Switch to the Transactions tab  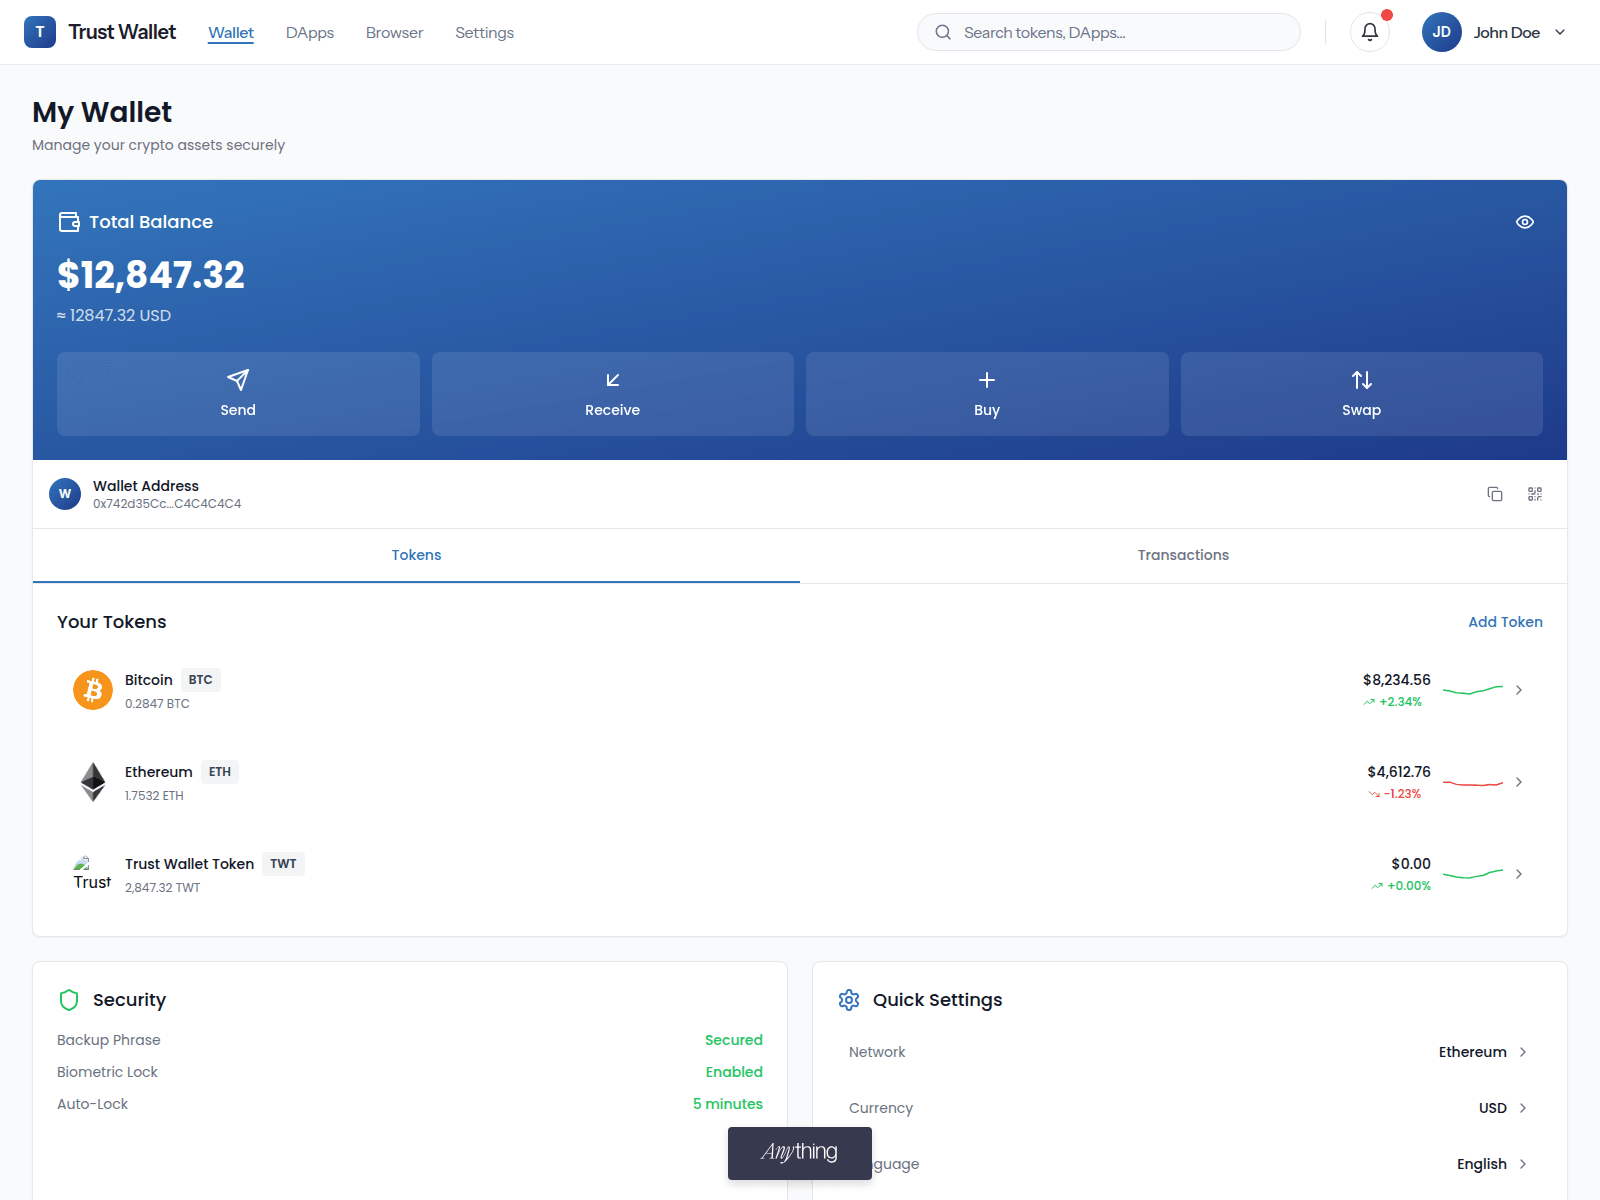1183,555
